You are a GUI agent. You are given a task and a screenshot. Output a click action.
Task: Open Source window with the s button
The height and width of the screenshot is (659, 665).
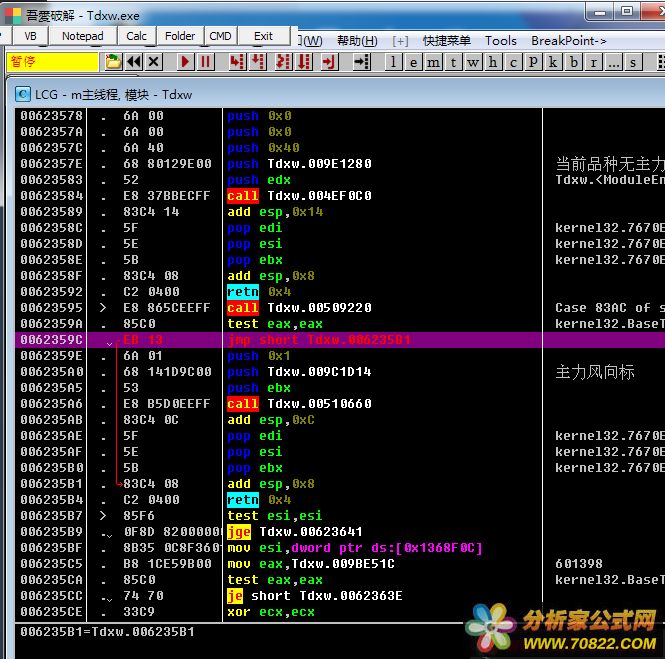pyautogui.click(x=633, y=62)
